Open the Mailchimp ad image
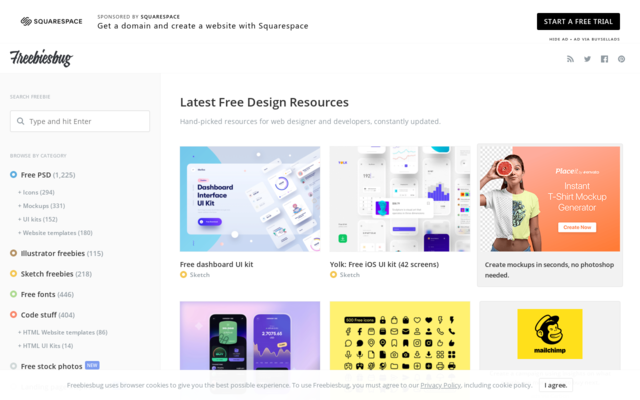Screen dimensions: 640x400 click(x=550, y=334)
